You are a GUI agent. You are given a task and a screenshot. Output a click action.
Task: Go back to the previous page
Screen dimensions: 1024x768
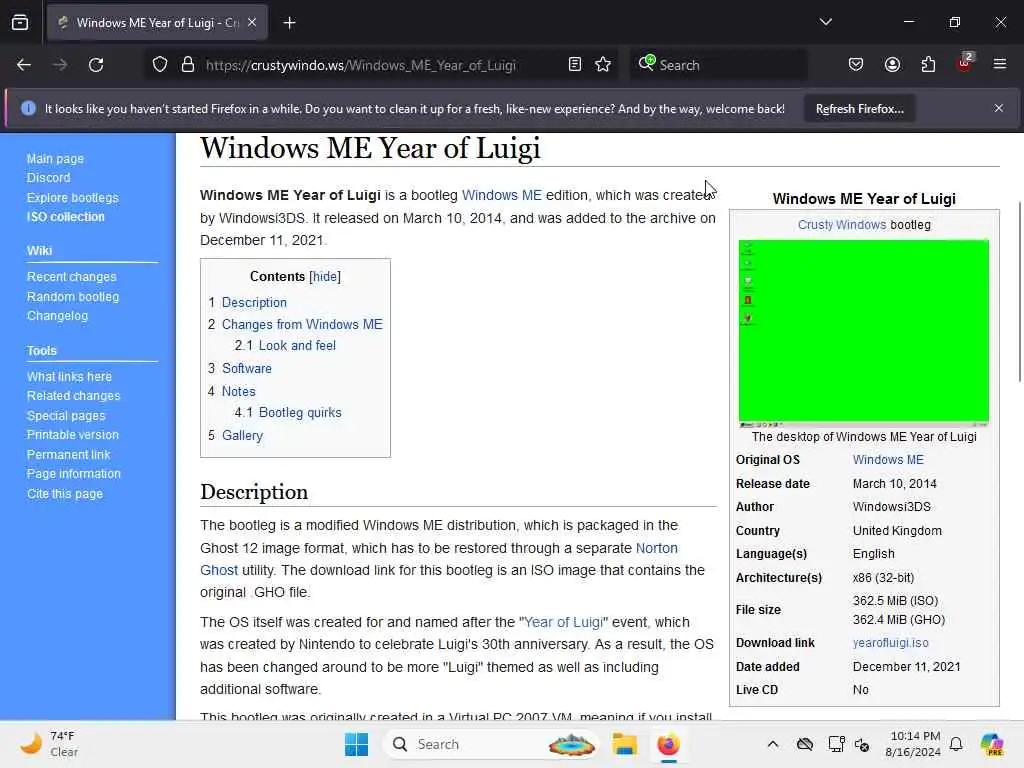(x=24, y=65)
